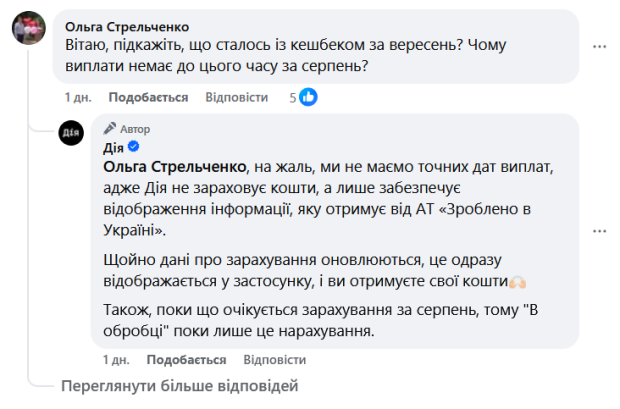Screen dimensions: 620x409
Task: Click the Автор pen badge icon
Action: (x=110, y=130)
